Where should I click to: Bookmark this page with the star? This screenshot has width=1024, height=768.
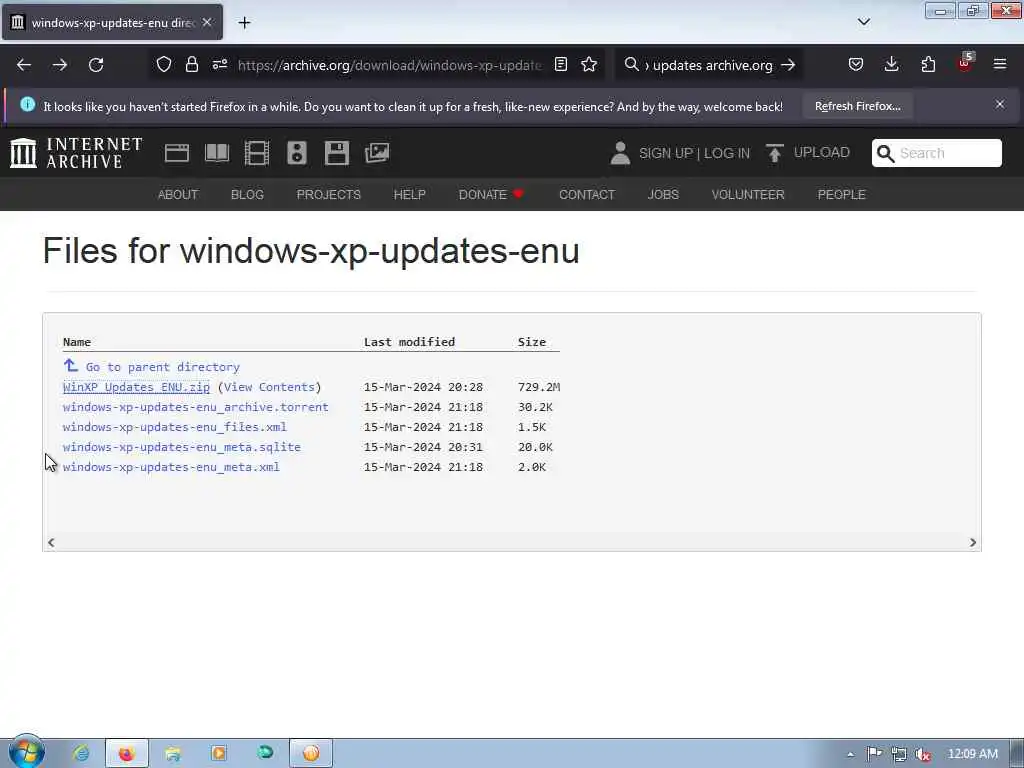click(589, 65)
